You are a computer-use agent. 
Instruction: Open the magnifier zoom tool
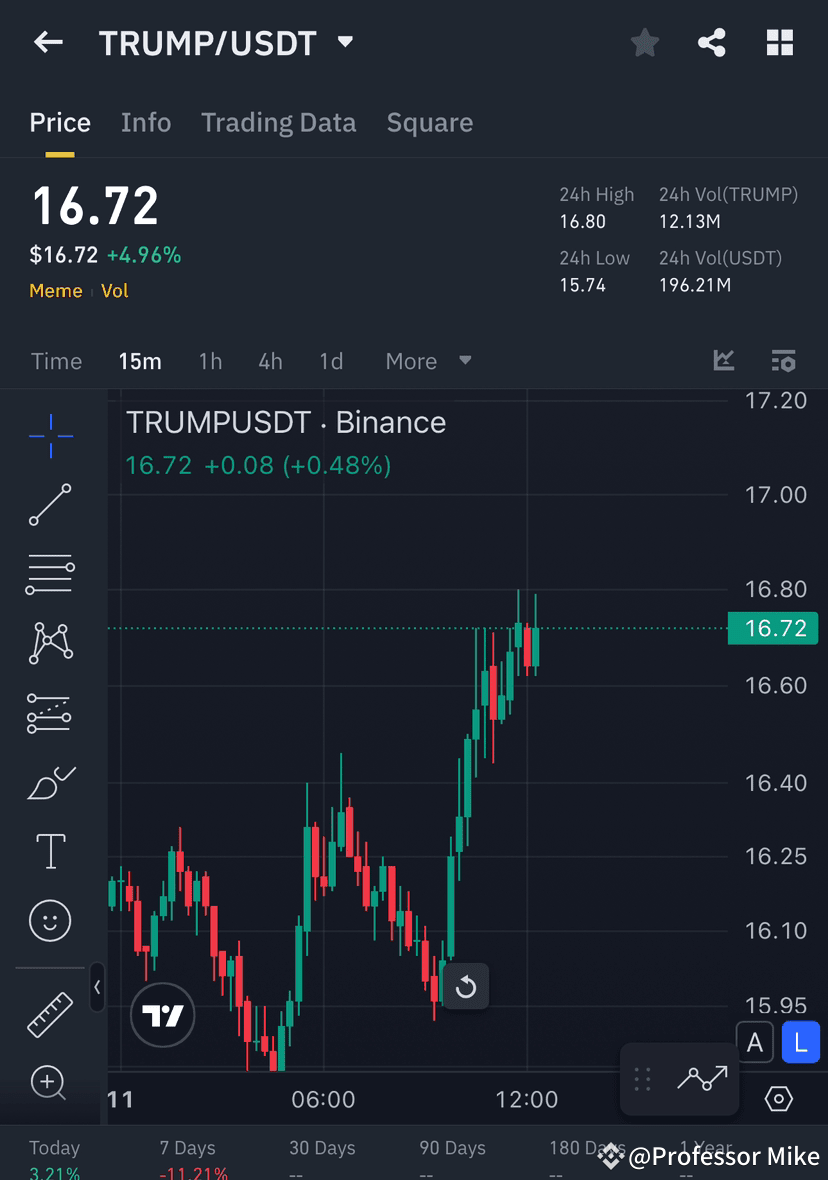pyautogui.click(x=50, y=1083)
